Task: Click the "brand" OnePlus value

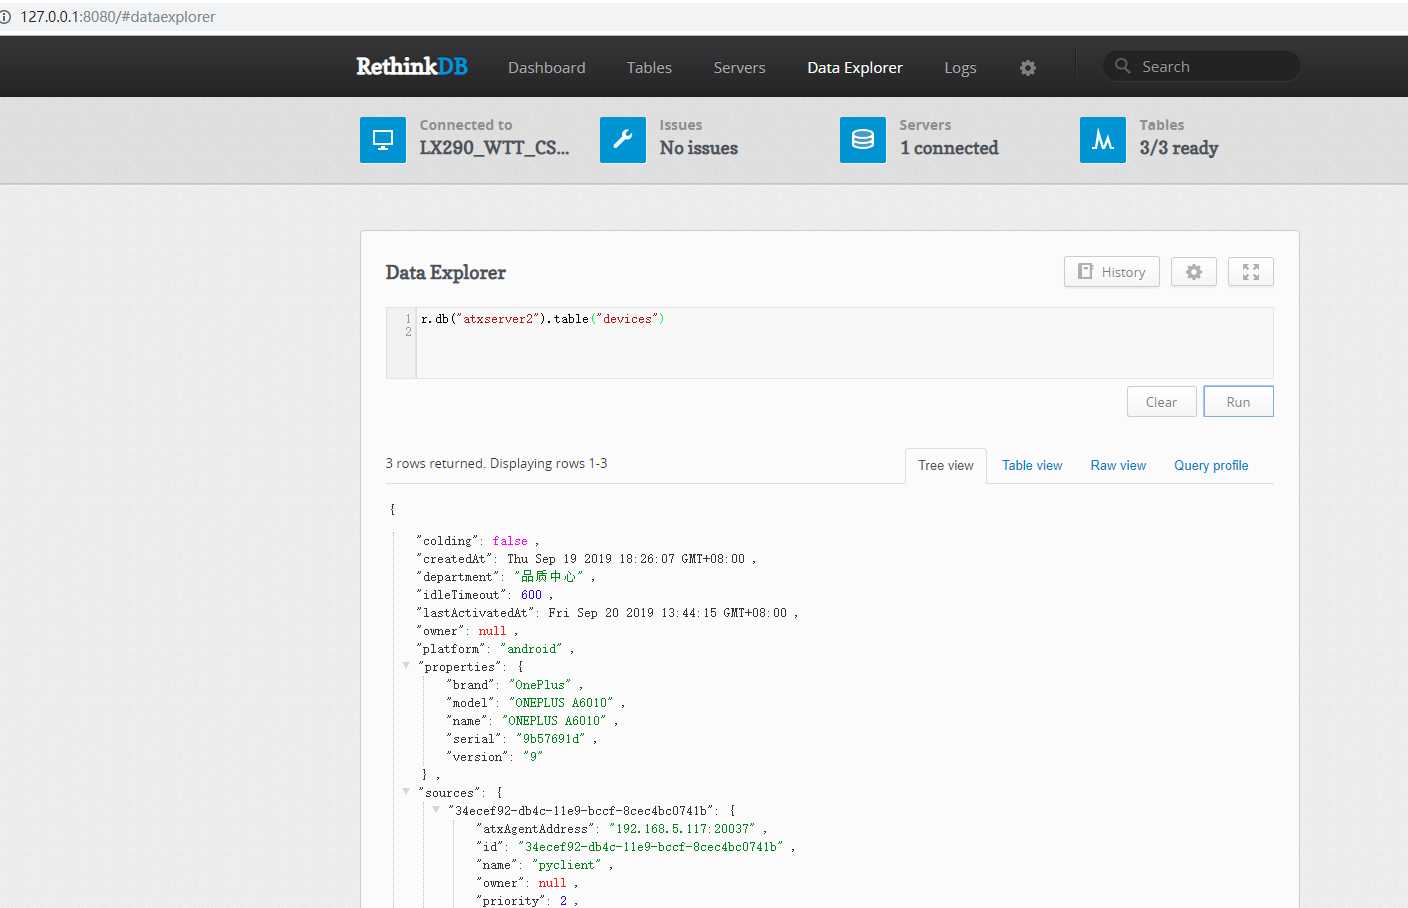Action: [540, 685]
